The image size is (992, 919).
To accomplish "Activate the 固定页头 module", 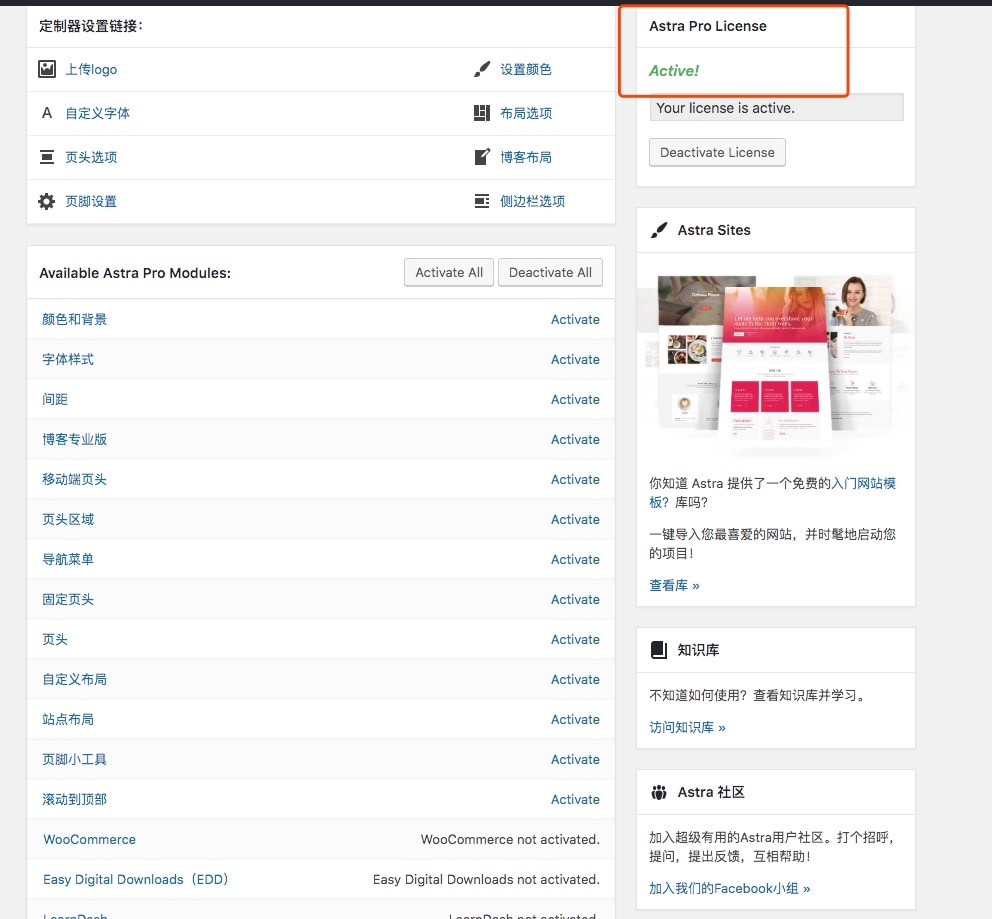I will [575, 599].
